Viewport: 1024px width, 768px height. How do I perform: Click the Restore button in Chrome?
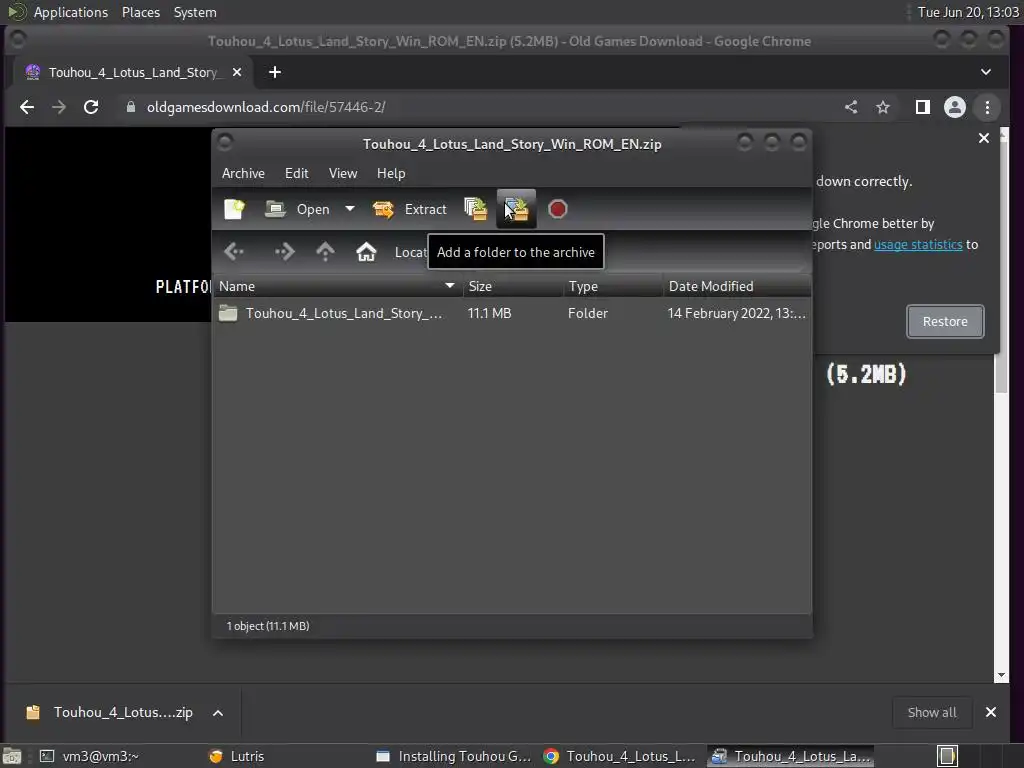(x=945, y=321)
